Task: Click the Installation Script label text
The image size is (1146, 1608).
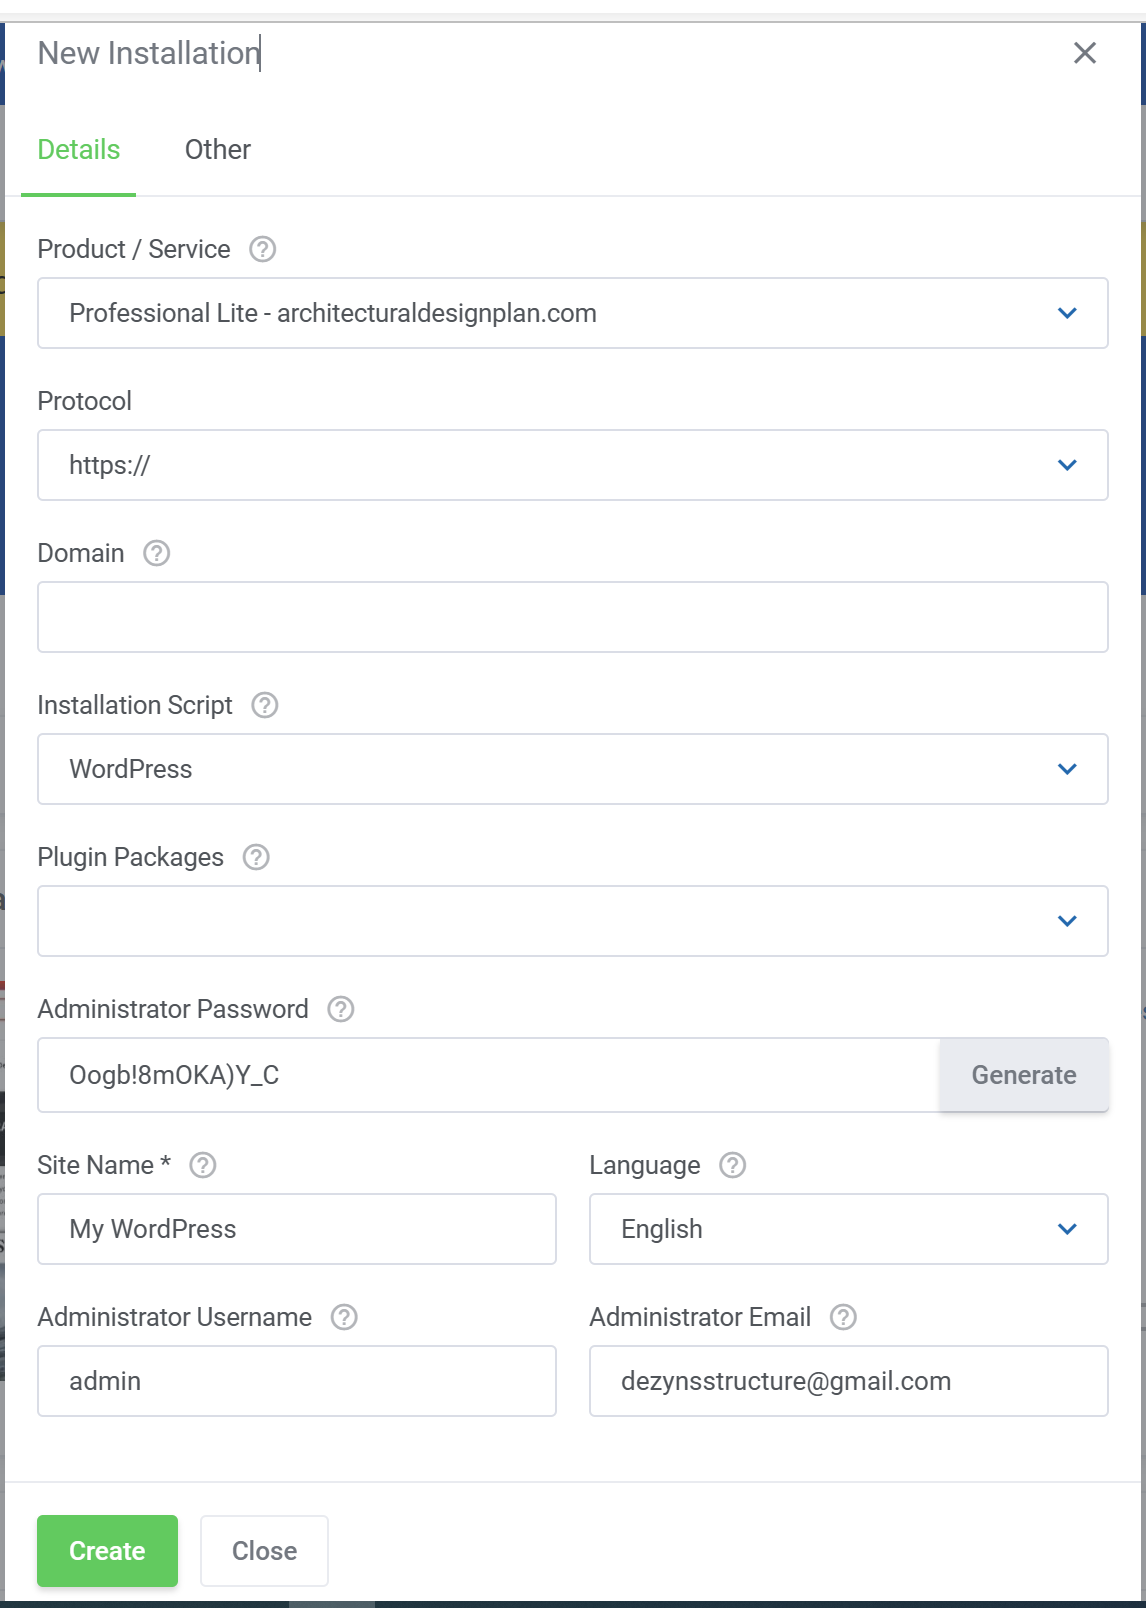Action: point(135,705)
